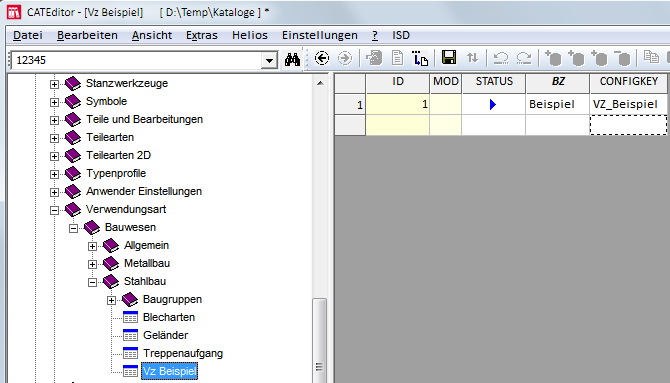Screen dimensions: 670x383
Task: Expand the Teile und Bearbeitungen node
Action: click(54, 120)
